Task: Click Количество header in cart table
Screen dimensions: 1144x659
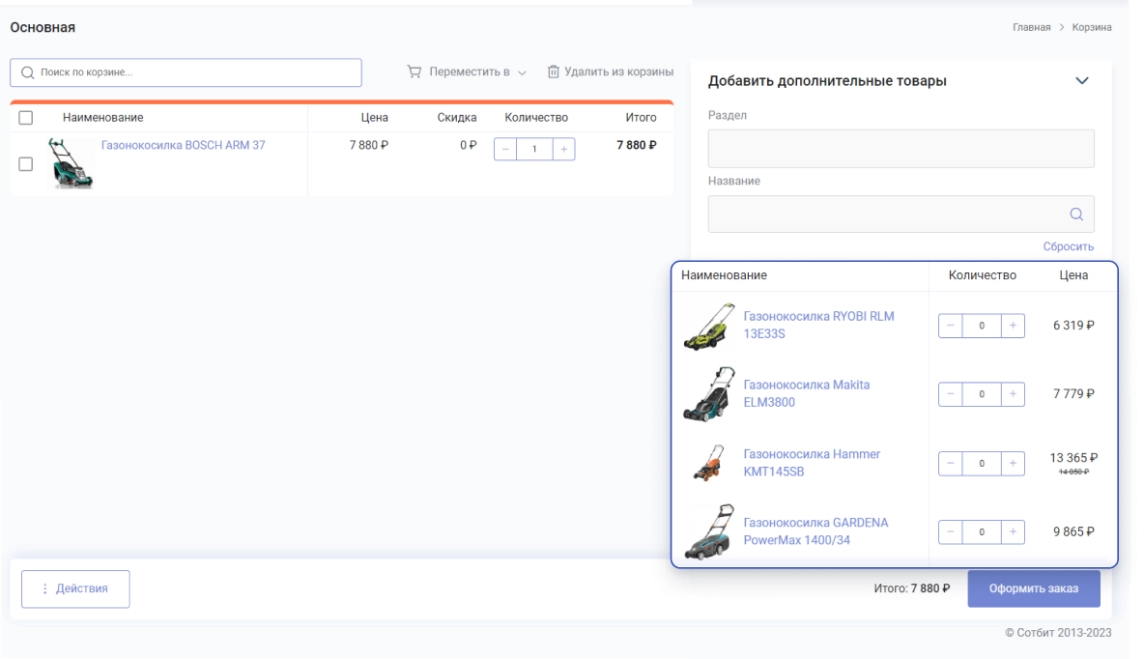Action: pos(536,117)
